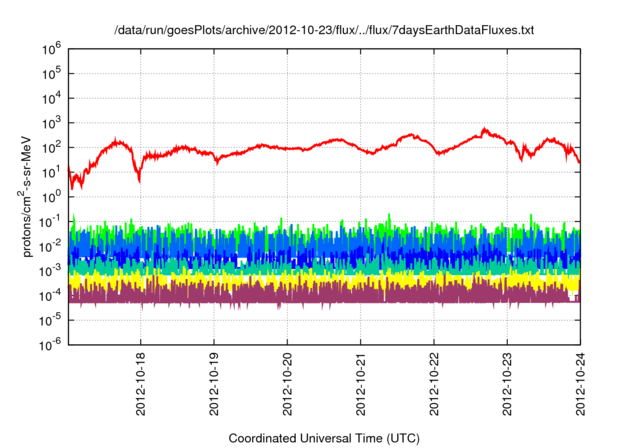
Task: Click the 10^-2 y-axis tick label
Action: coord(50,246)
